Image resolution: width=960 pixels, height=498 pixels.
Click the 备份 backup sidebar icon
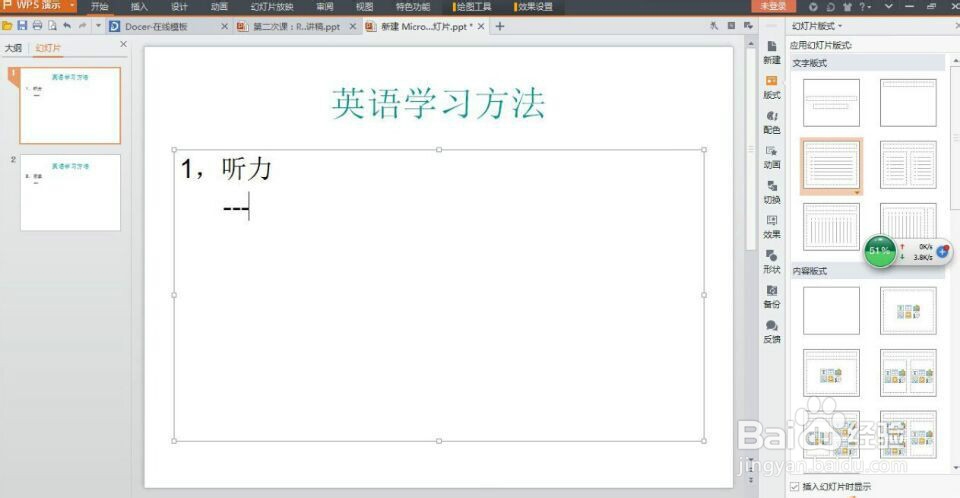point(771,296)
